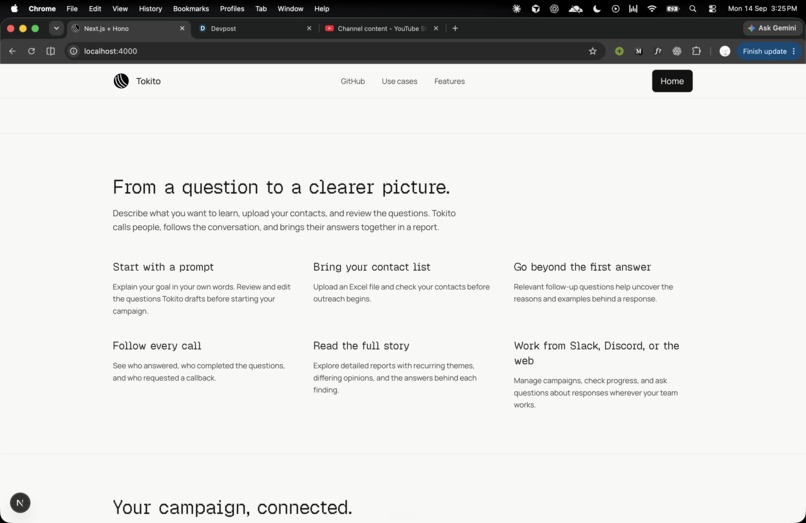
Task: Open Spotlight search in menu bar
Action: point(693,9)
